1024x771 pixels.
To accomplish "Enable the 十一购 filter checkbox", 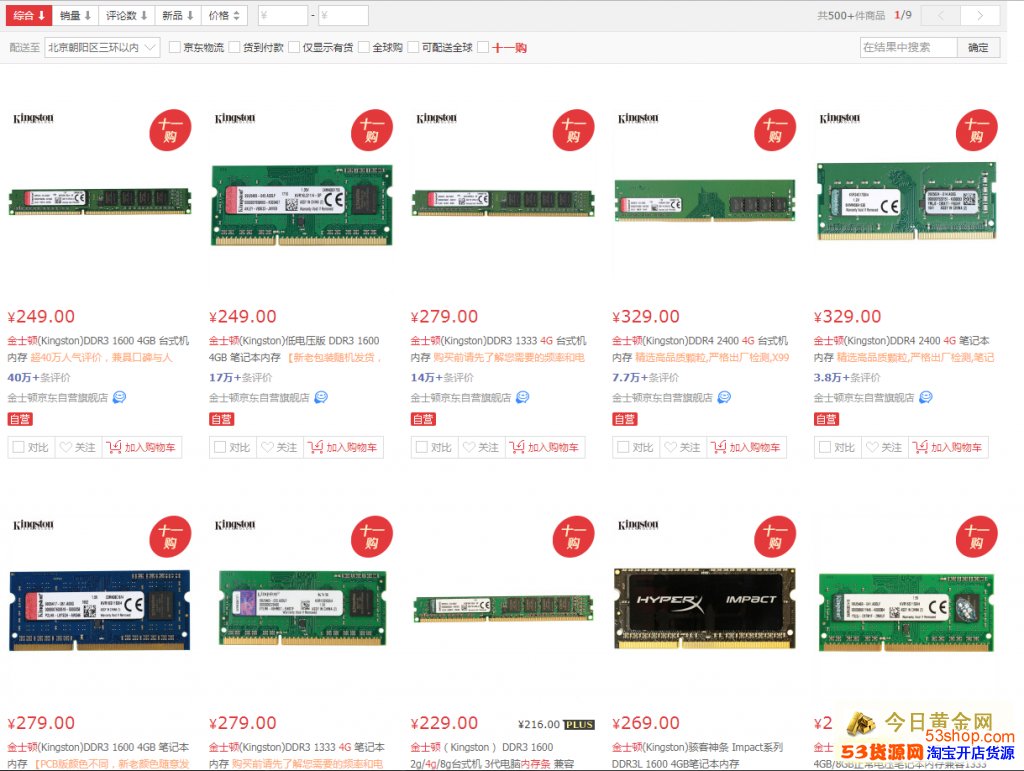I will pyautogui.click(x=483, y=47).
